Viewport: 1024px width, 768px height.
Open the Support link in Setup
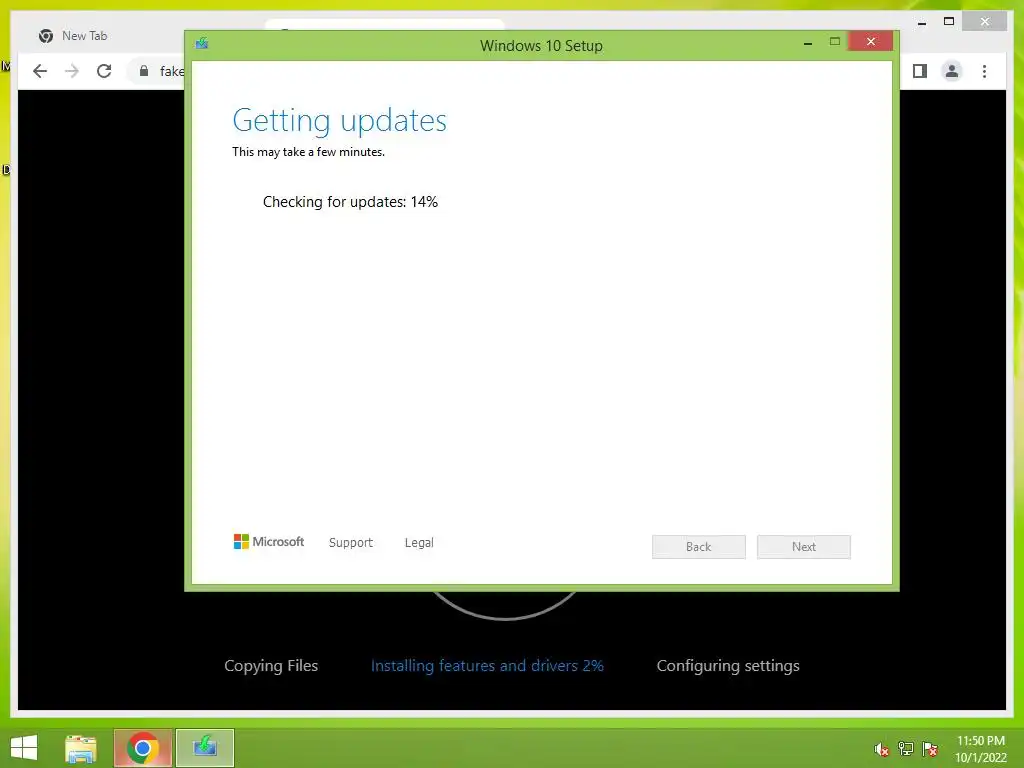click(x=351, y=543)
